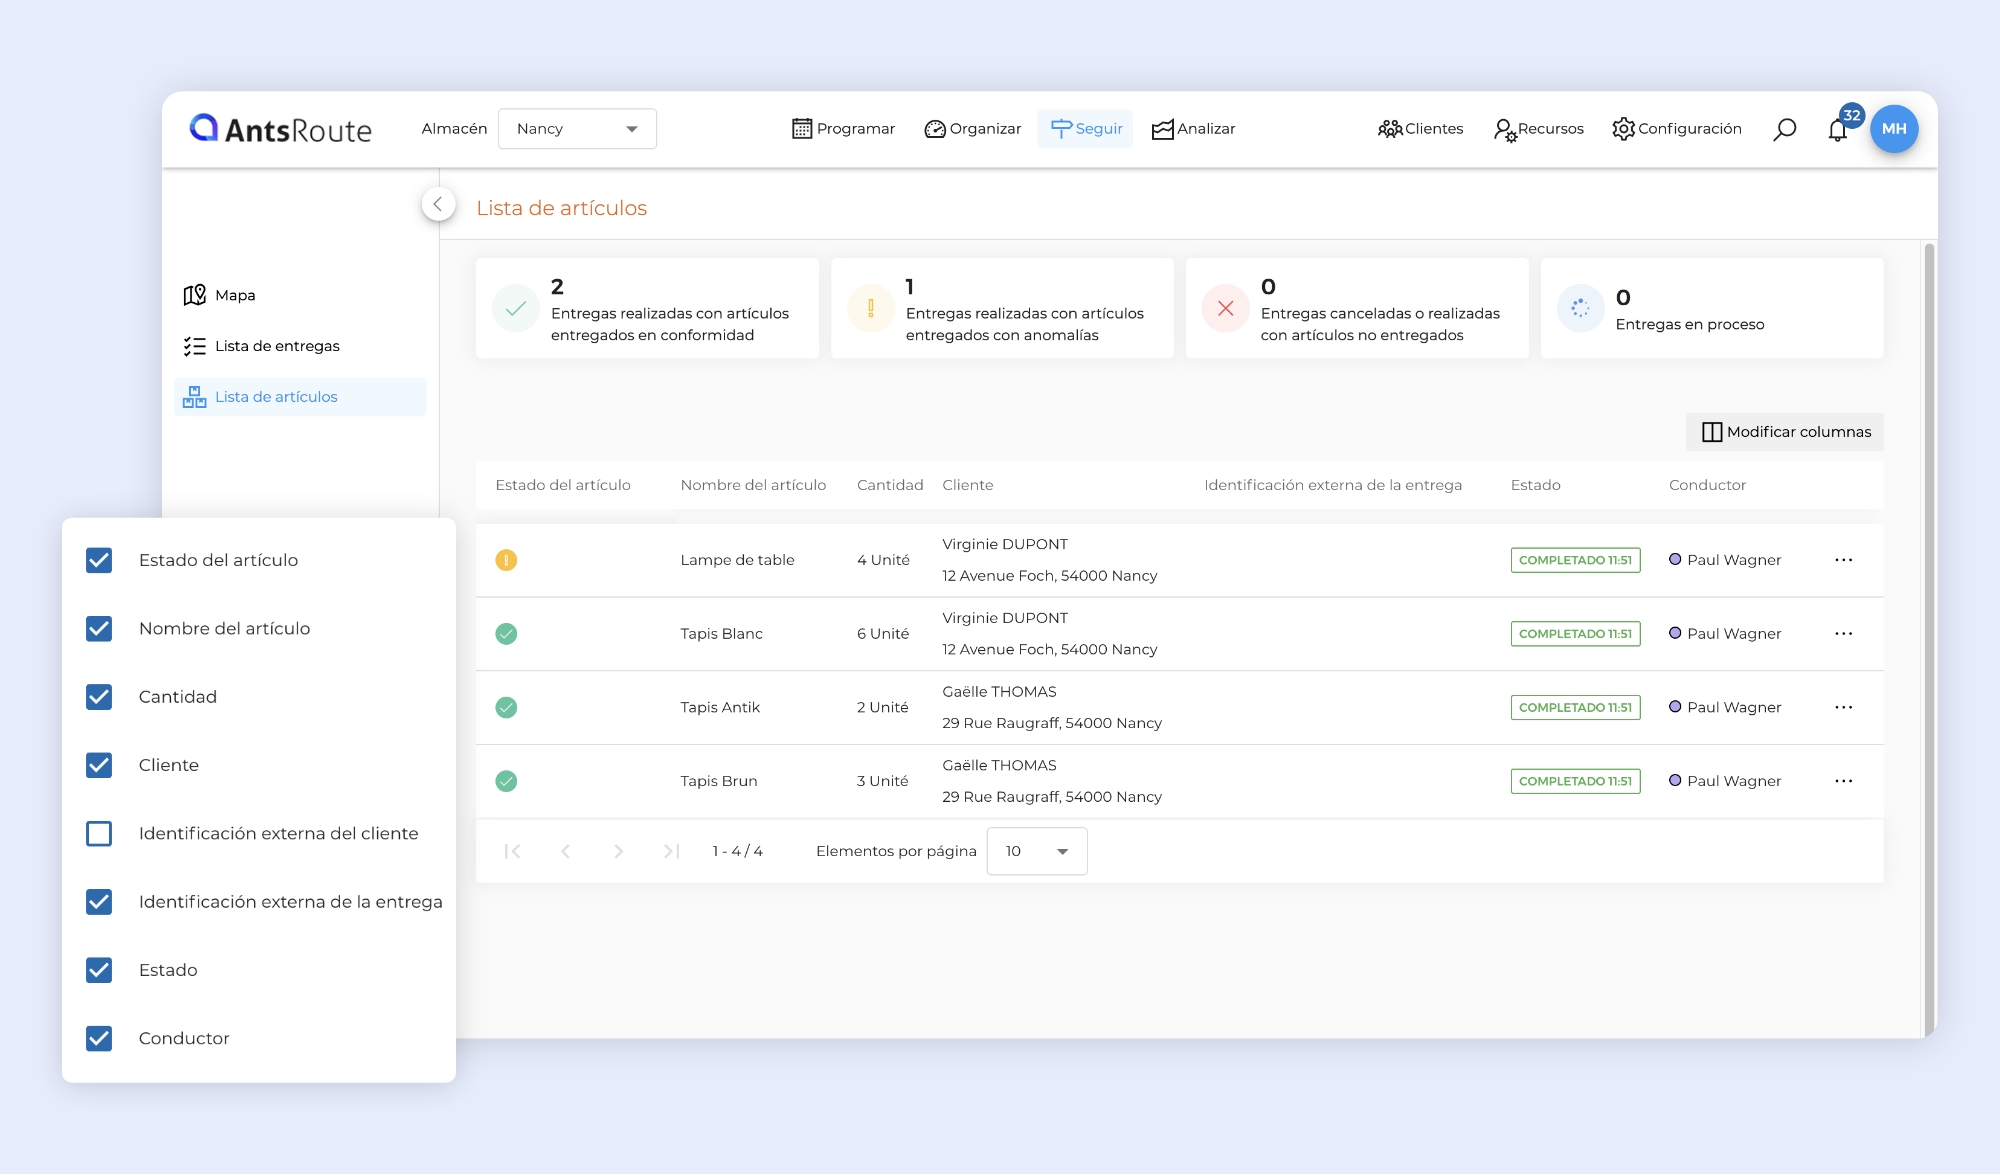The height and width of the screenshot is (1175, 2000).
Task: Uncheck the Conductor column checkbox
Action: (99, 1038)
